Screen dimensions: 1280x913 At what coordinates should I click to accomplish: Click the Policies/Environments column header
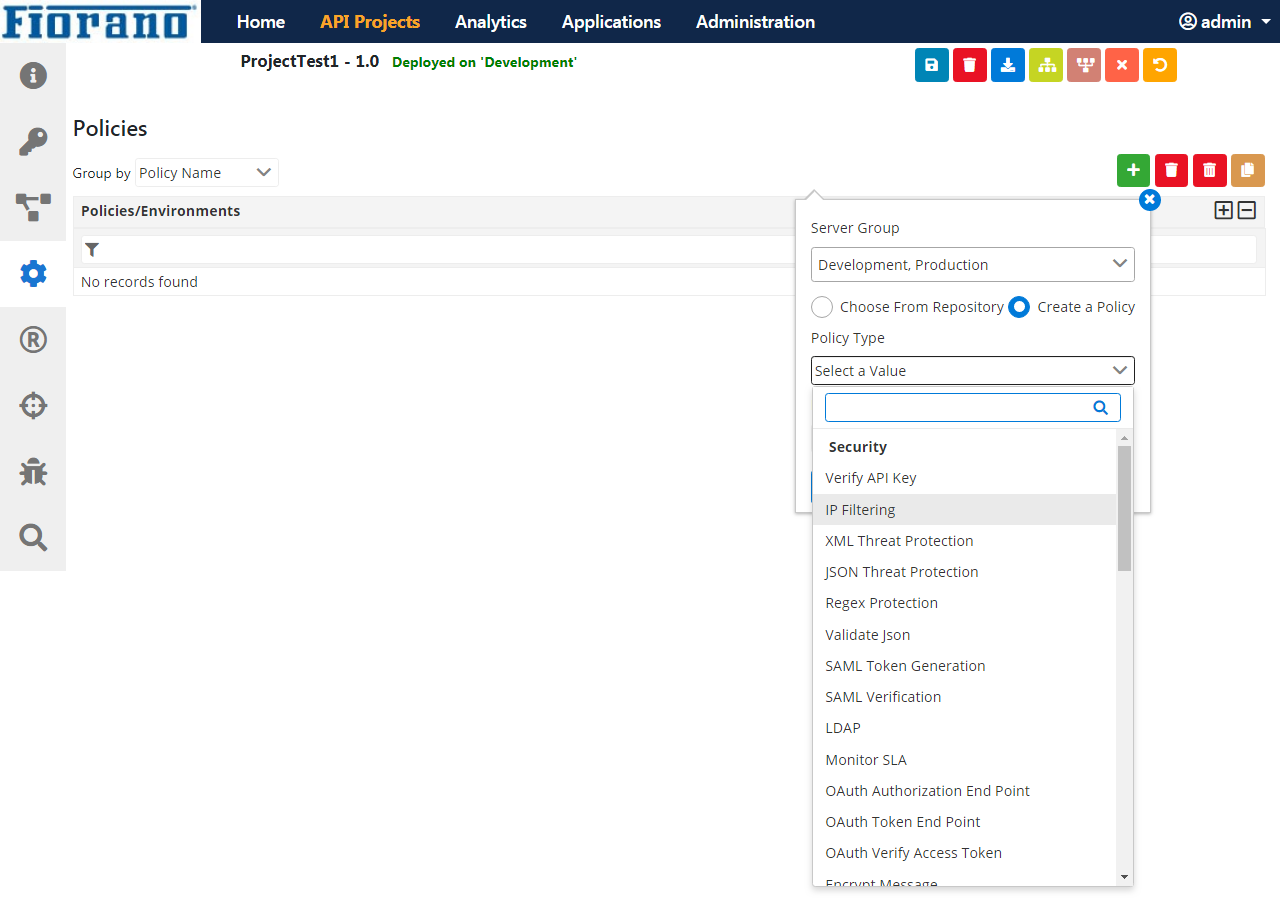point(160,211)
